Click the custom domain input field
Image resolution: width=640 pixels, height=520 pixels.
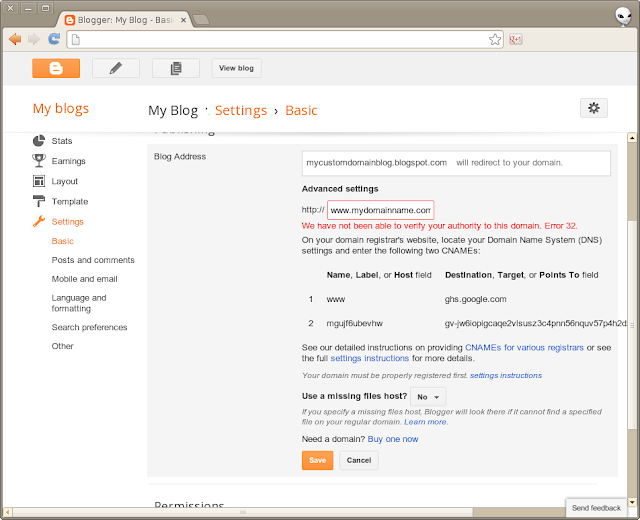[380, 210]
